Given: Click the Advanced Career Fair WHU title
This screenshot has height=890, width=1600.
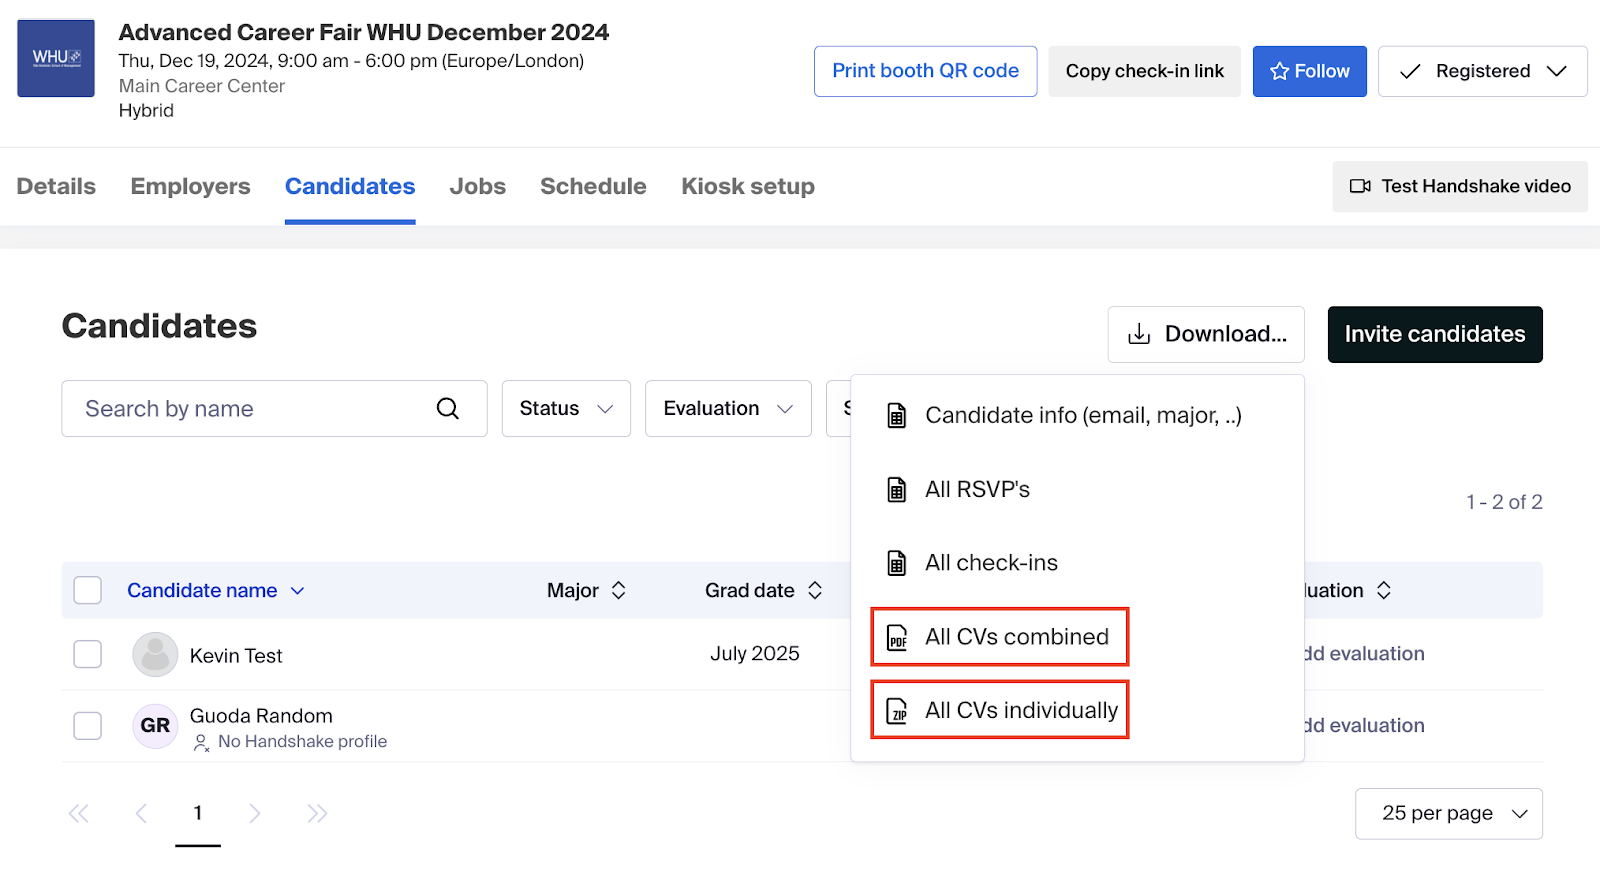Looking at the screenshot, I should pyautogui.click(x=364, y=32).
